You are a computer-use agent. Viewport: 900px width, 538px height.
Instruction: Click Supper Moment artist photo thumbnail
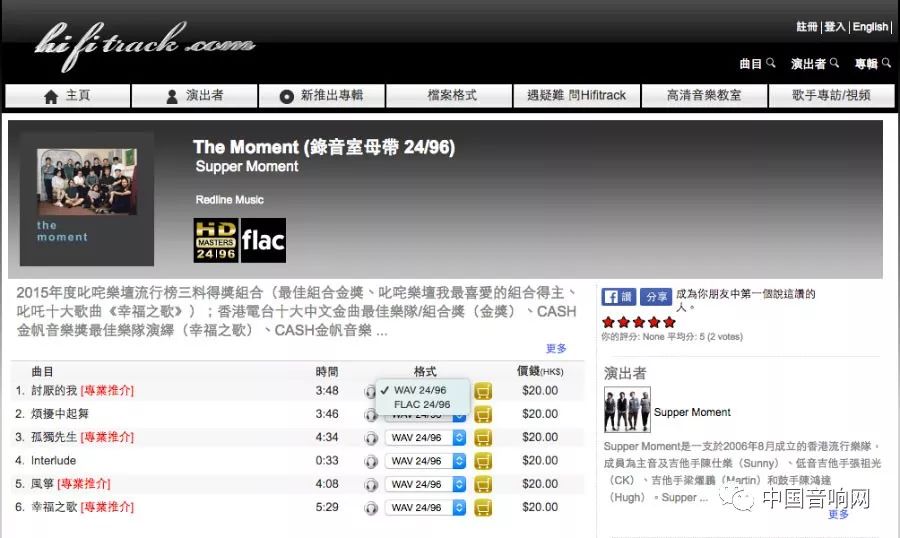coord(627,409)
